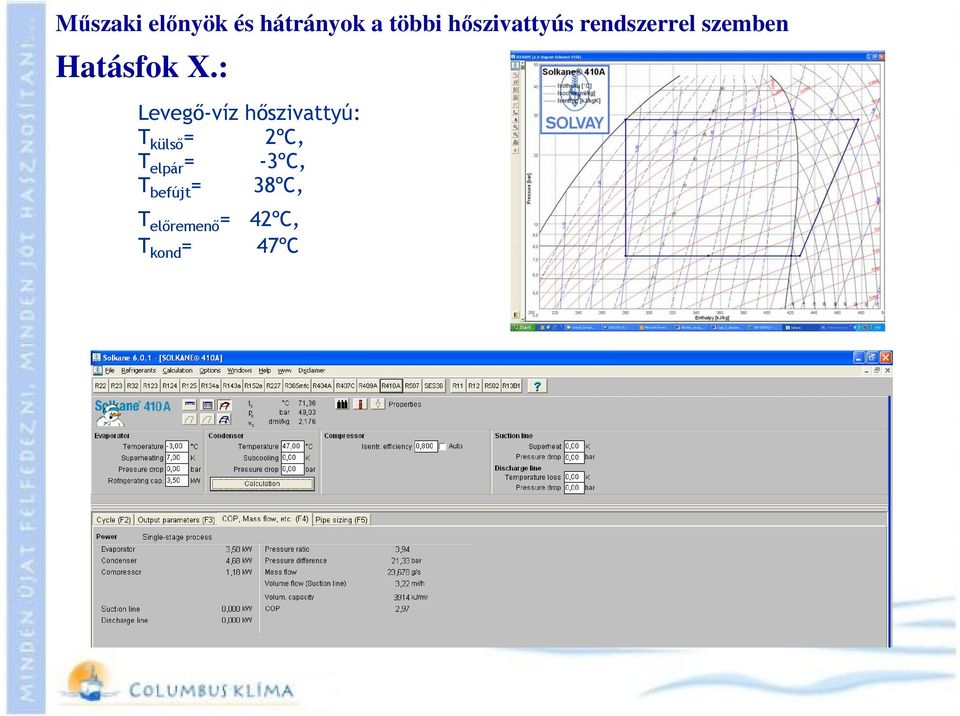Switch to the Output parameters (F3) tab
The image size is (960, 716).
click(x=176, y=519)
